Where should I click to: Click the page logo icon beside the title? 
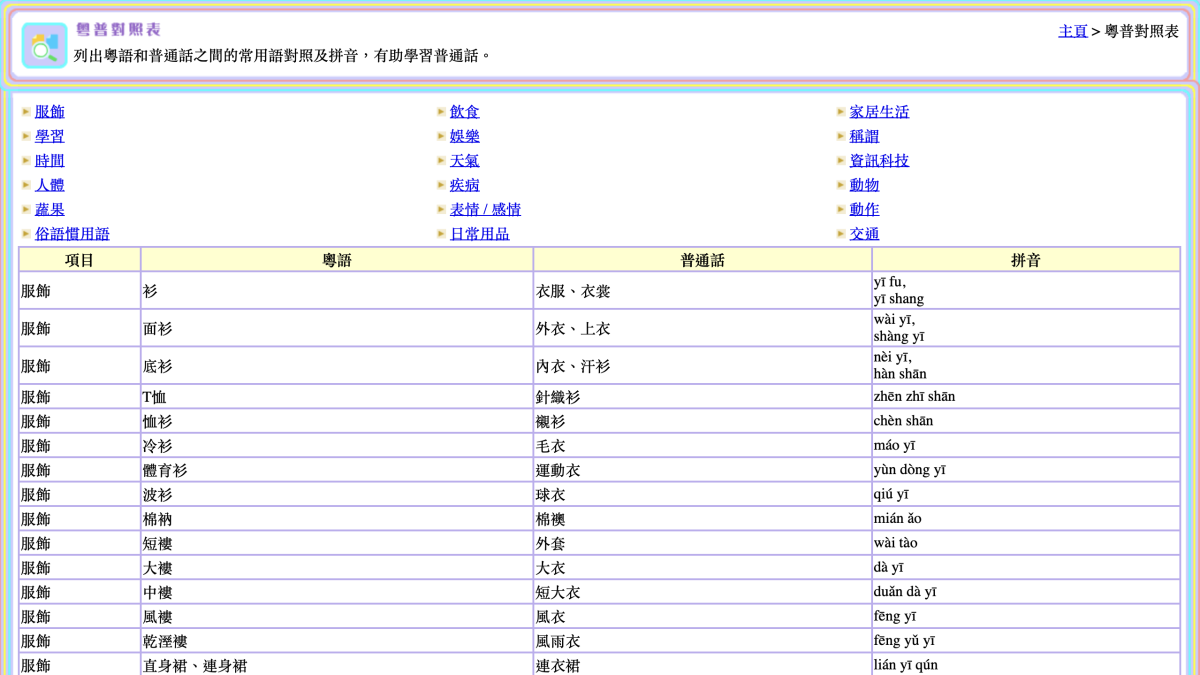(45, 45)
